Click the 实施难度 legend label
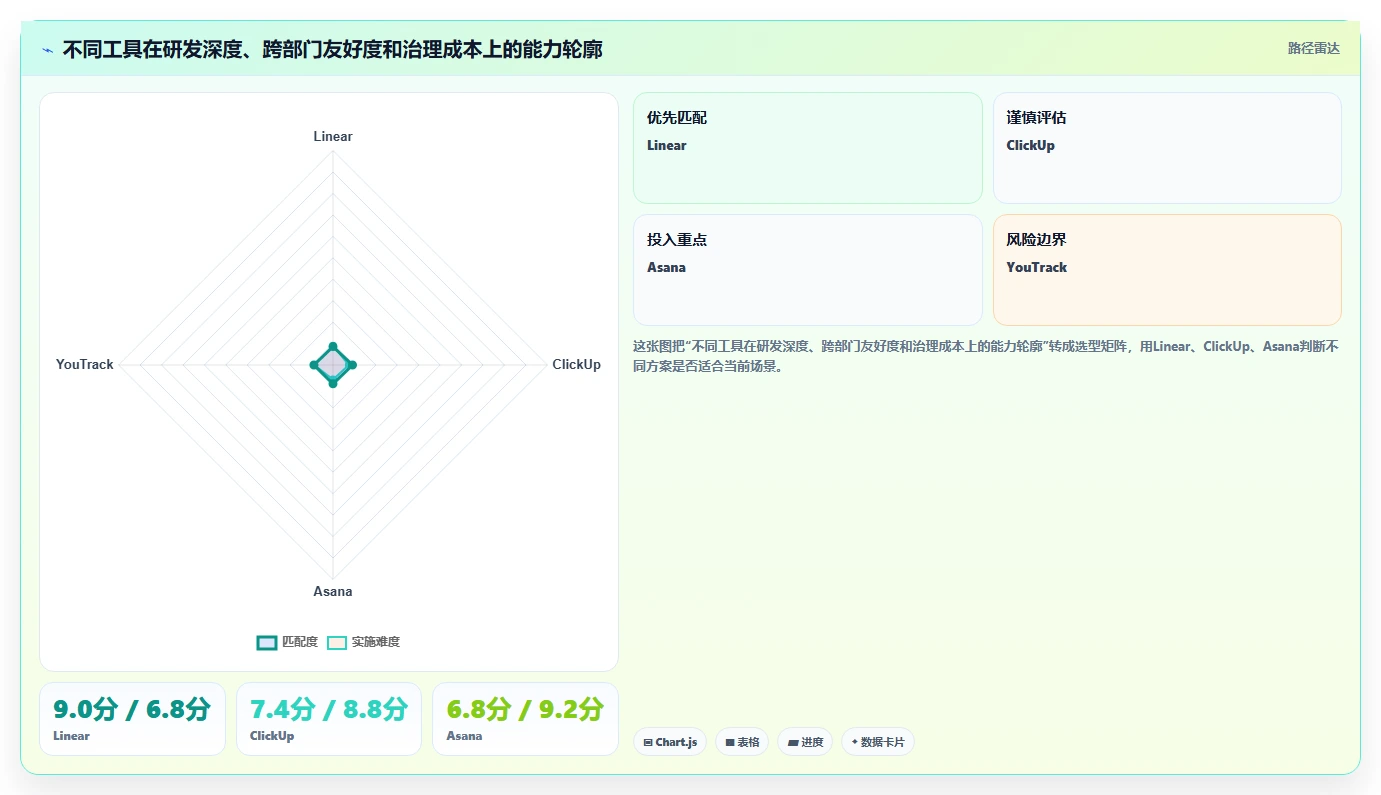 375,642
